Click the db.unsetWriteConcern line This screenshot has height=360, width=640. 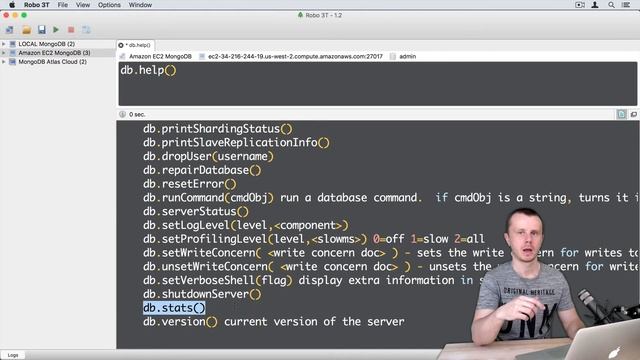coord(391,267)
